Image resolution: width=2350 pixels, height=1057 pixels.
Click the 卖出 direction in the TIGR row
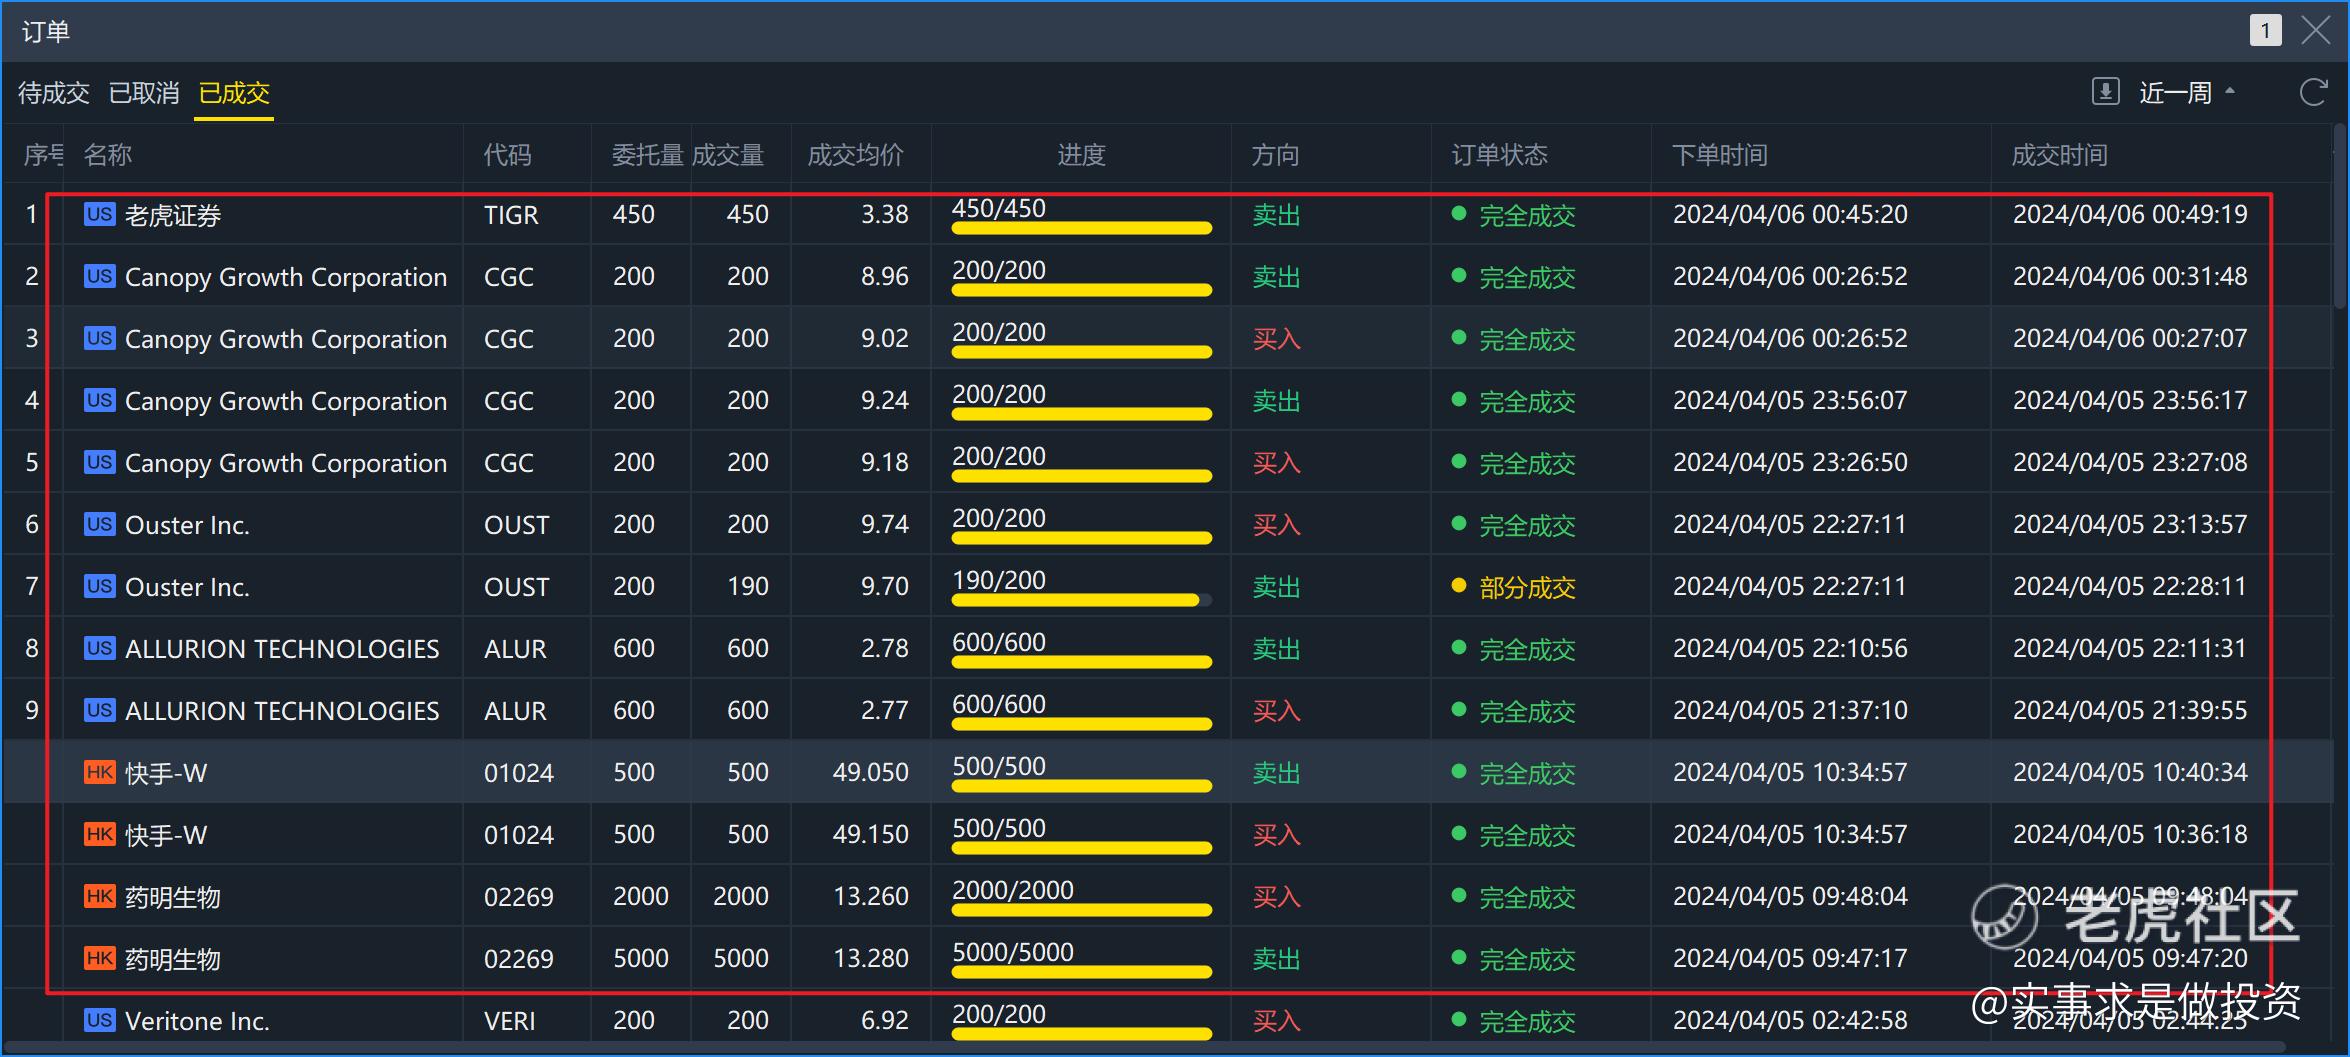click(1276, 215)
